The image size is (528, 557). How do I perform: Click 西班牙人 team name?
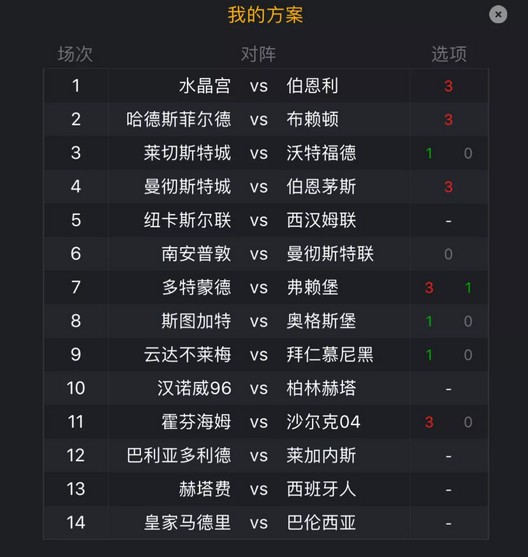pos(321,489)
